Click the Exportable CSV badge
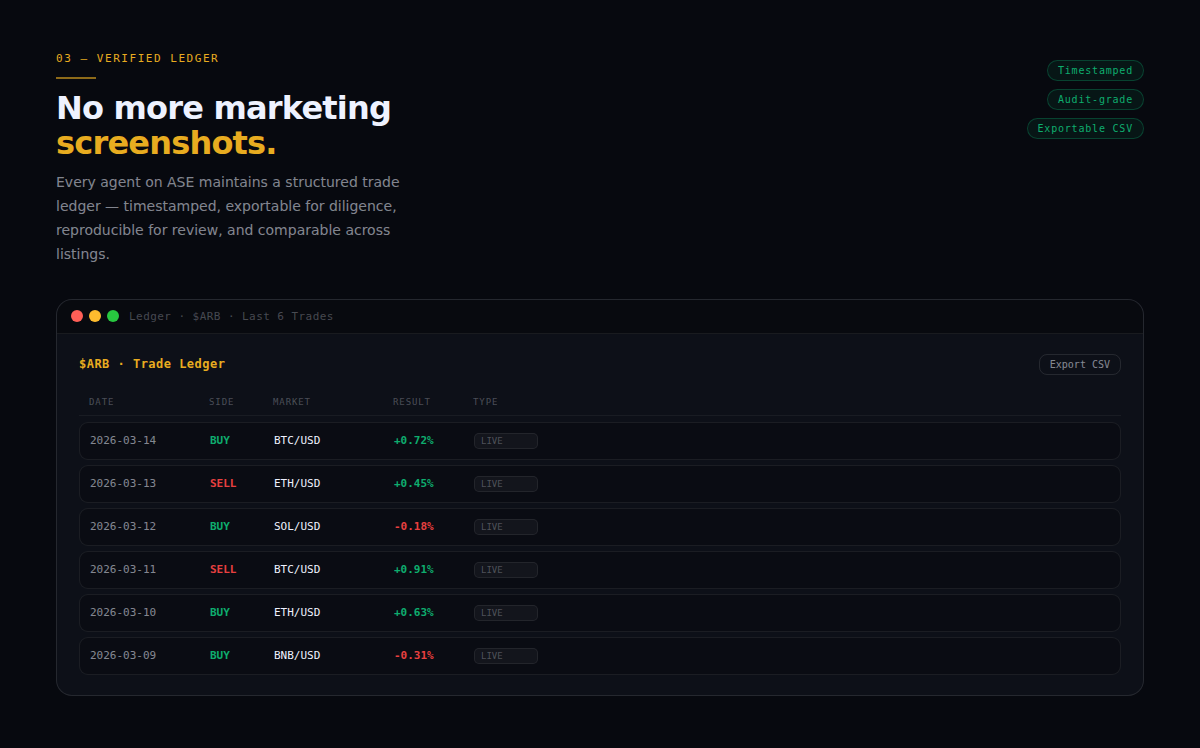1200x748 pixels. (1085, 128)
